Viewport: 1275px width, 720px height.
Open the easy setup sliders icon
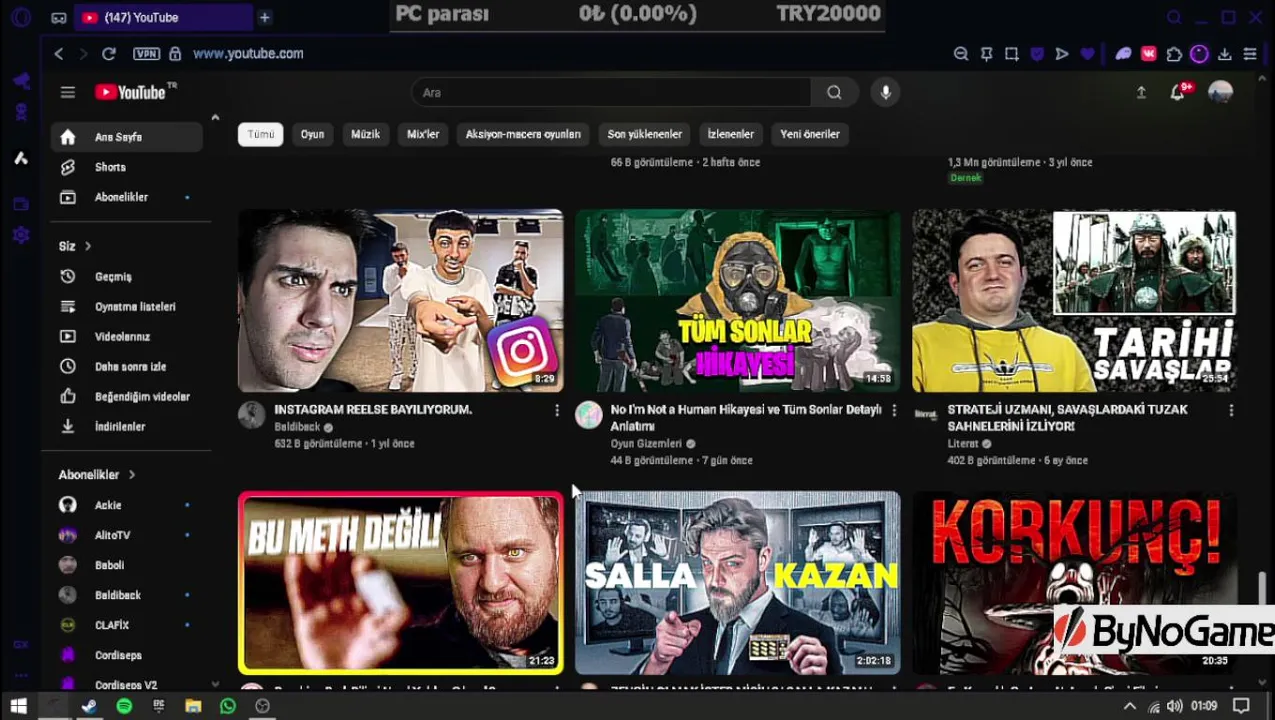tap(1250, 54)
